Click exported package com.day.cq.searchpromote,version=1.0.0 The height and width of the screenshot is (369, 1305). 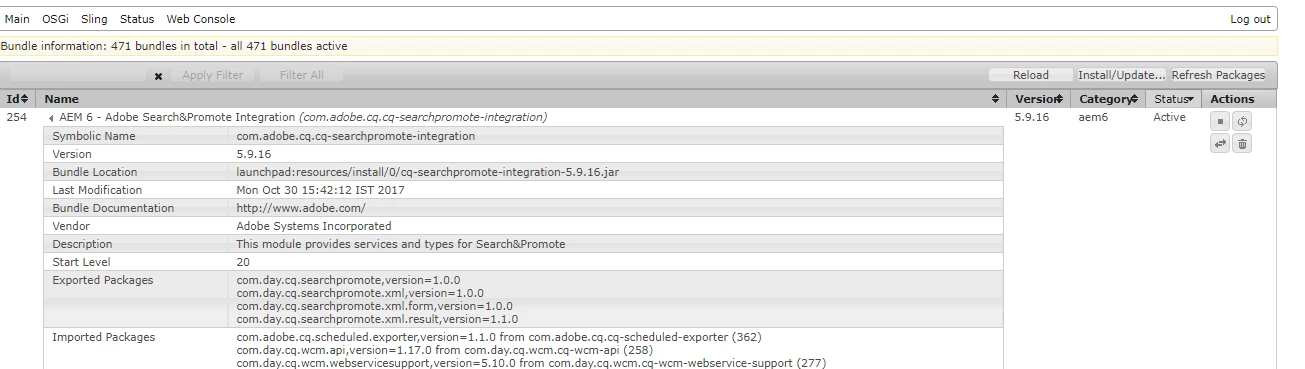pyautogui.click(x=348, y=280)
